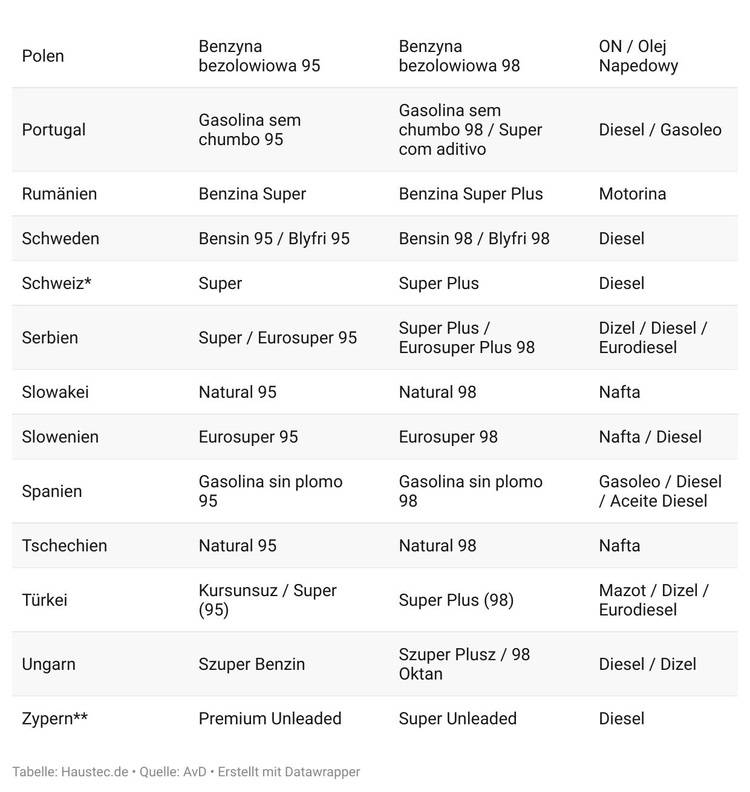Click Benzina Super Plus cell
The width and height of the screenshot is (750, 792).
pos(470,194)
